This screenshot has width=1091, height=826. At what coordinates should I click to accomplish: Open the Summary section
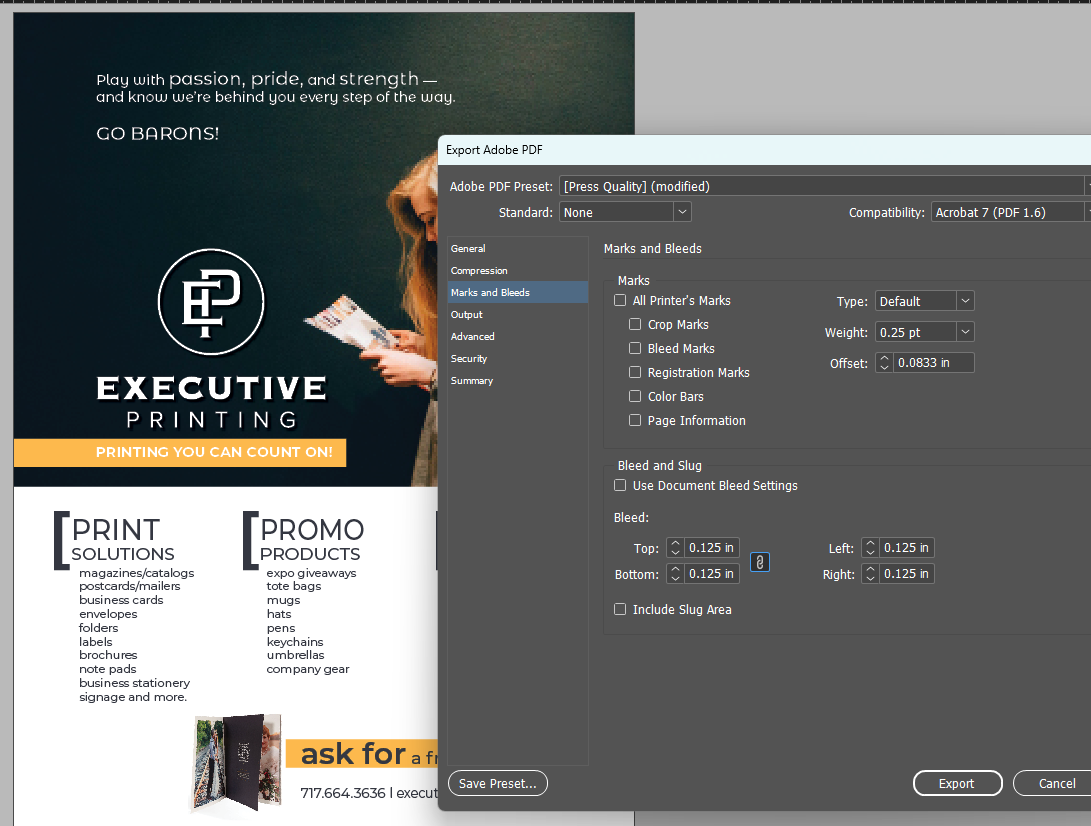click(518, 381)
